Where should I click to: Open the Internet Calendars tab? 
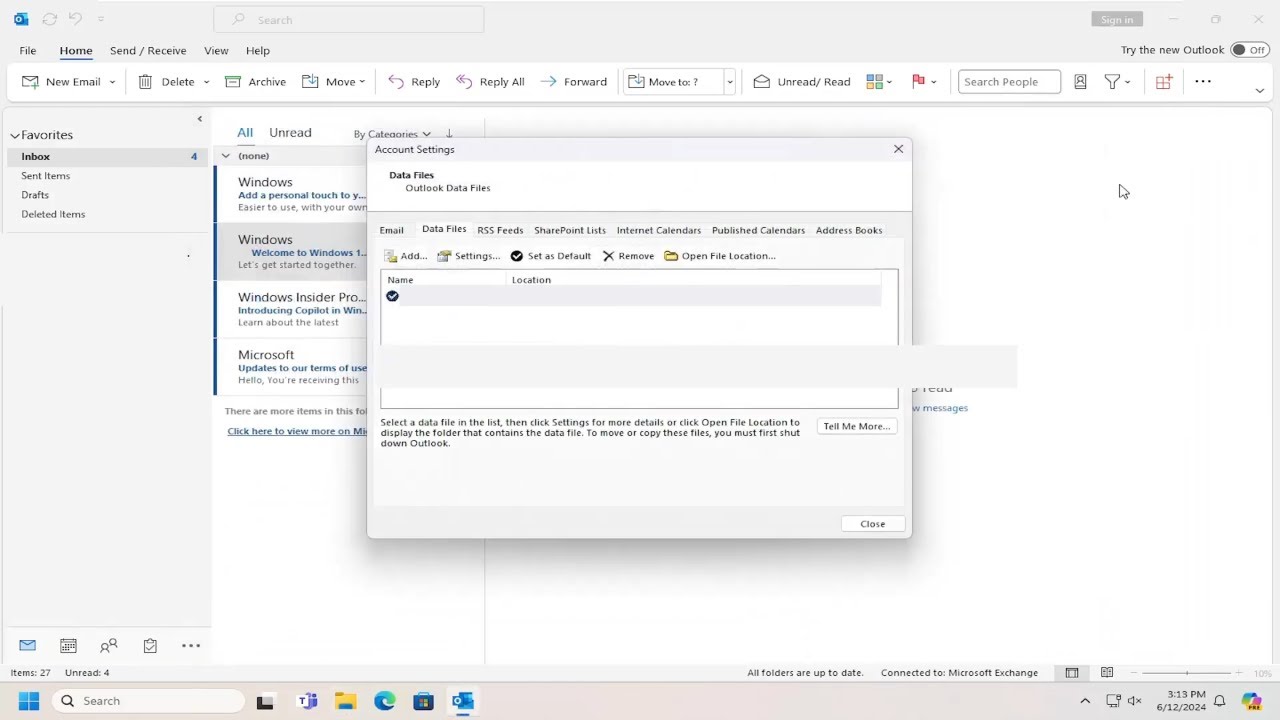(659, 230)
